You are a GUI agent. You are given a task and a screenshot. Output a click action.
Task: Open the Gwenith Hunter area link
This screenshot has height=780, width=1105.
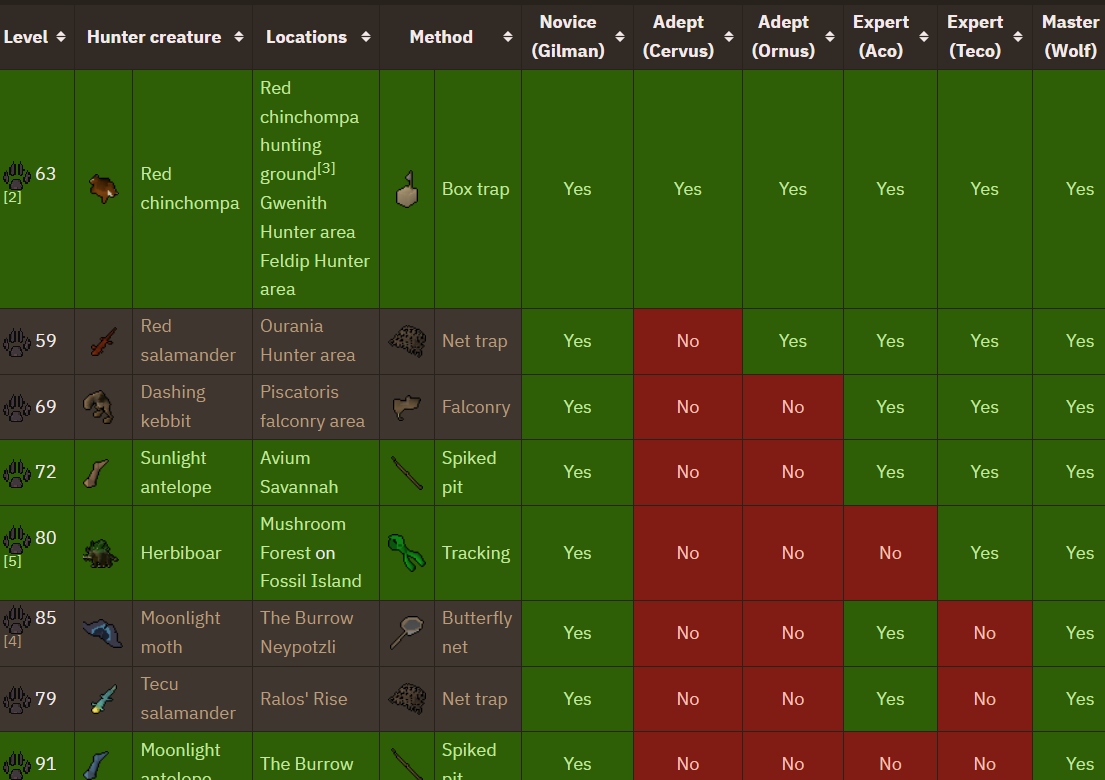307,217
